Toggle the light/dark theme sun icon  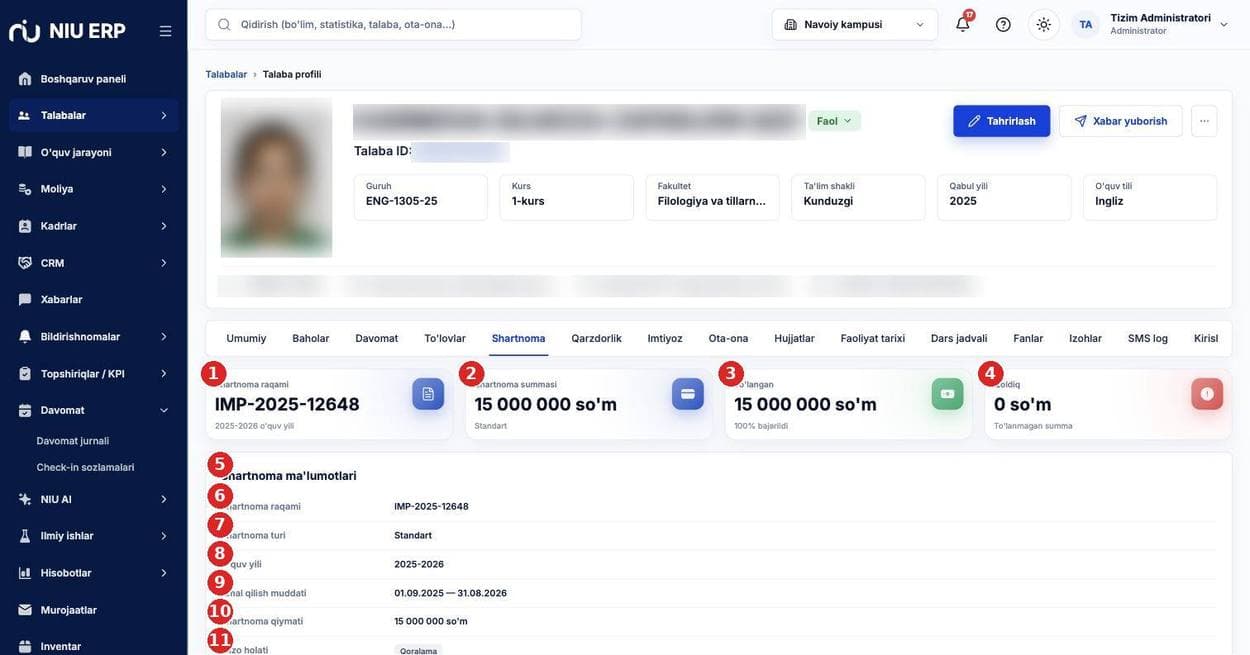click(x=1044, y=24)
